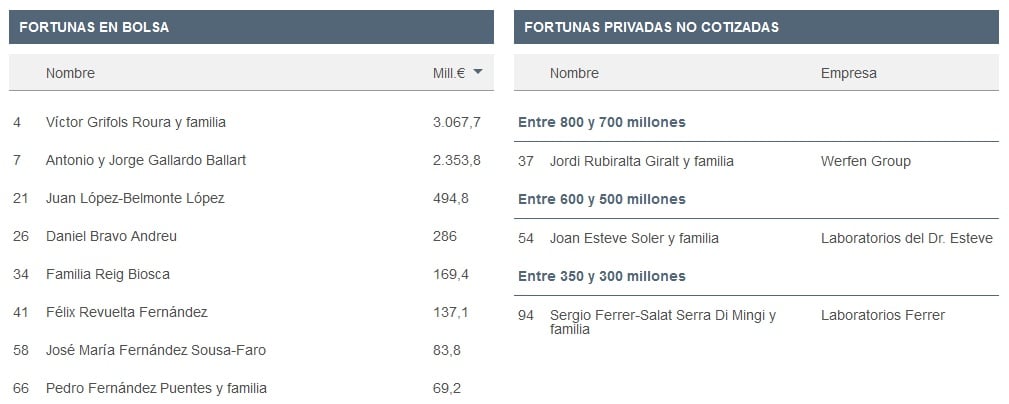Click the Empresa column header
1009x404 pixels.
point(848,73)
